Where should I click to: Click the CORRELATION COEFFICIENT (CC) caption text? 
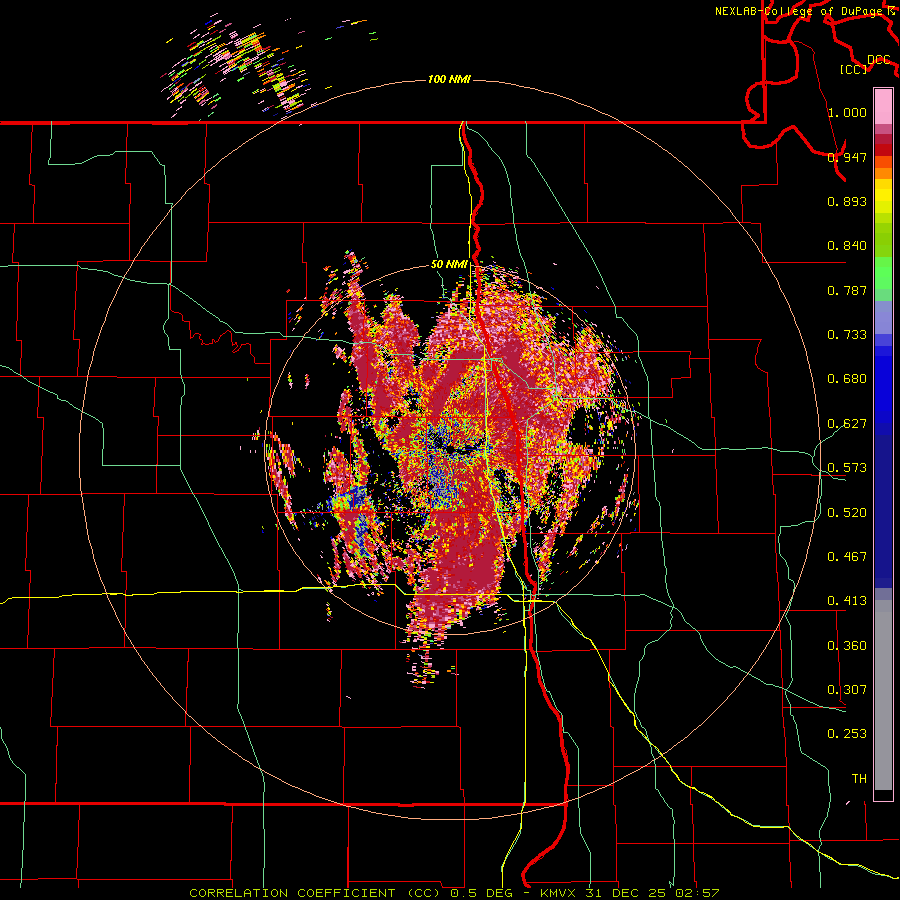317,893
